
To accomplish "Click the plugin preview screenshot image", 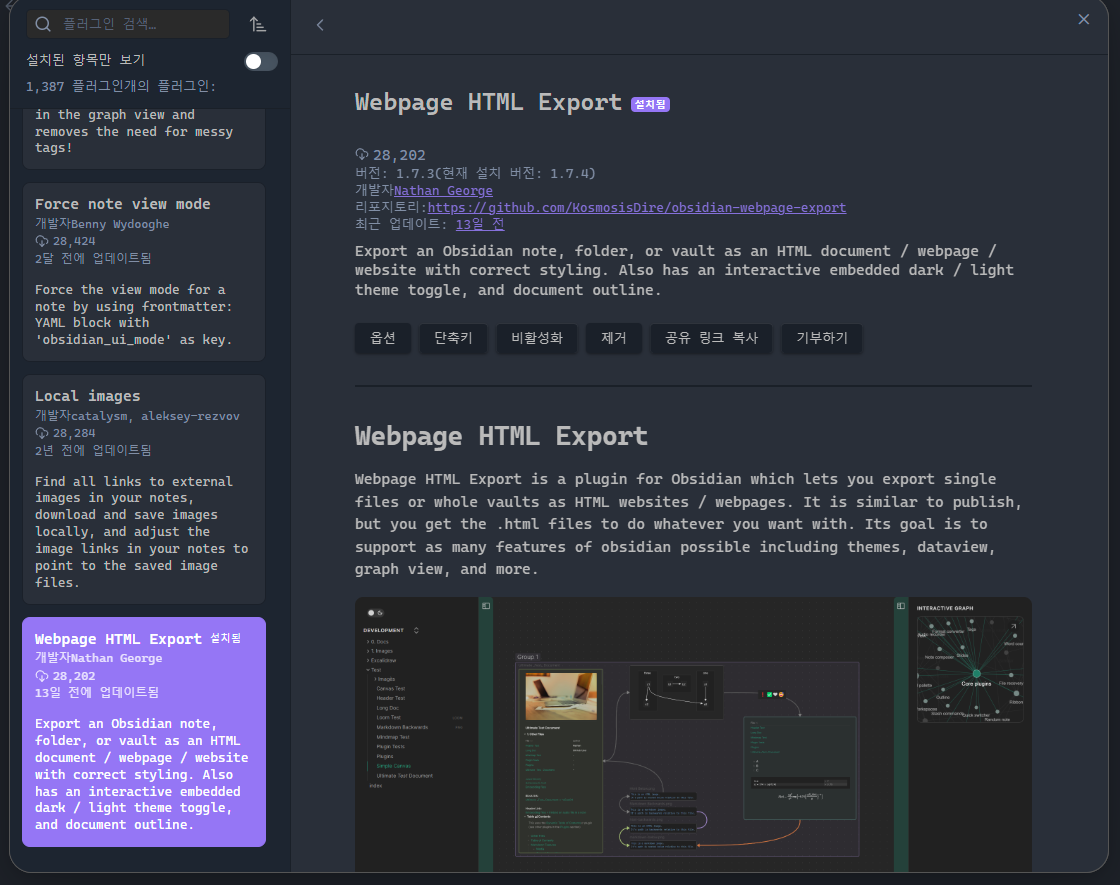I will [693, 734].
